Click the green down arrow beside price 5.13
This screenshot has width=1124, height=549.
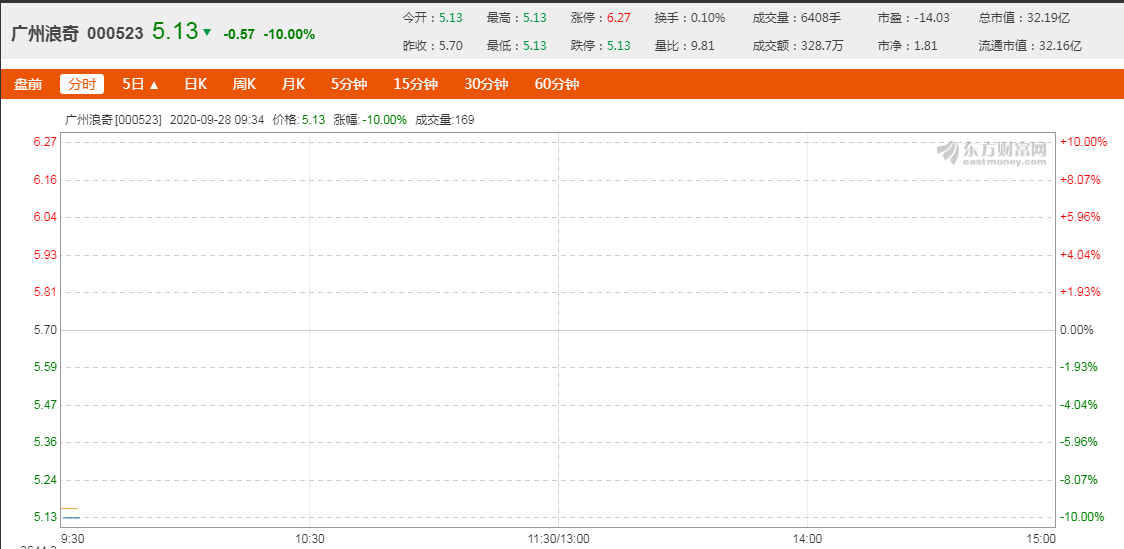point(207,32)
